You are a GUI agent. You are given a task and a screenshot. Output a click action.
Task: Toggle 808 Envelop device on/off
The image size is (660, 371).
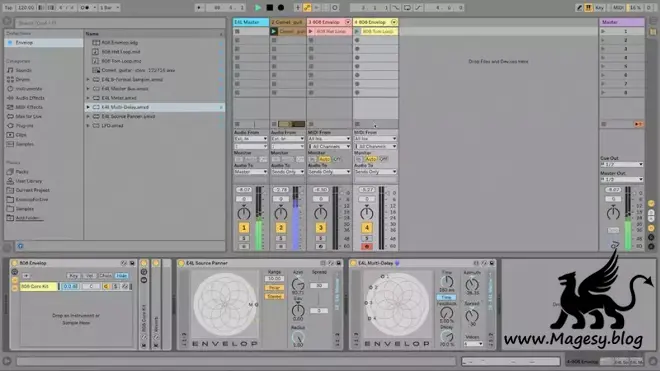tap(14, 263)
